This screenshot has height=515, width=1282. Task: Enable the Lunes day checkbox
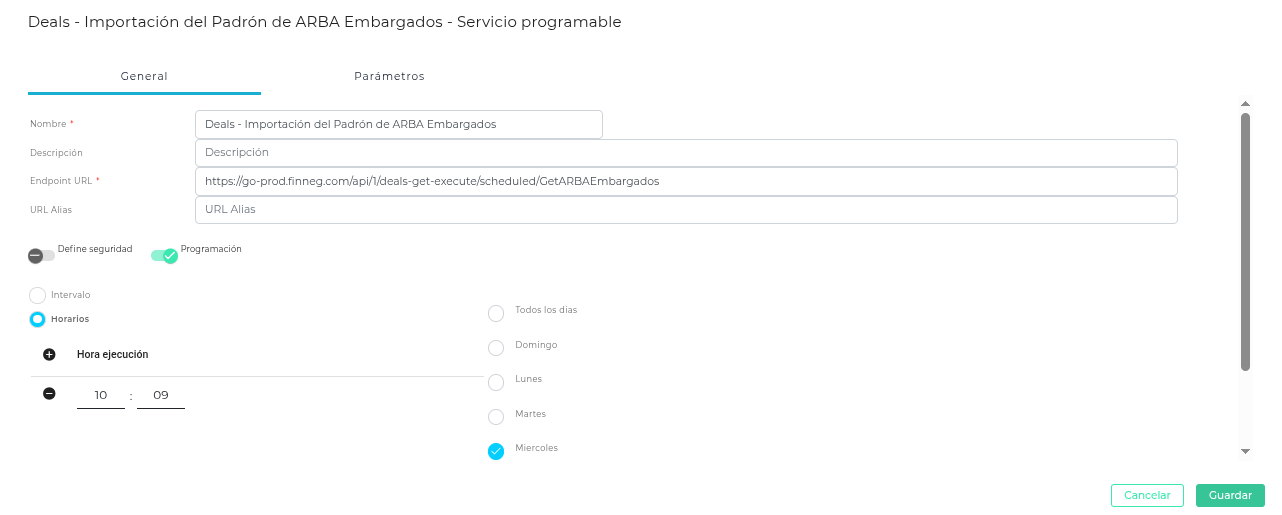[496, 382]
